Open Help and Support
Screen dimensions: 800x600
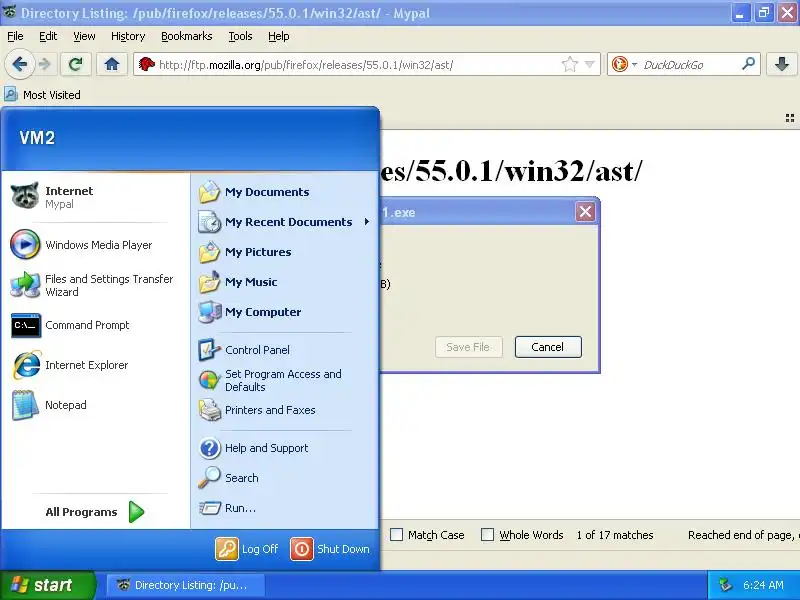tap(285, 448)
